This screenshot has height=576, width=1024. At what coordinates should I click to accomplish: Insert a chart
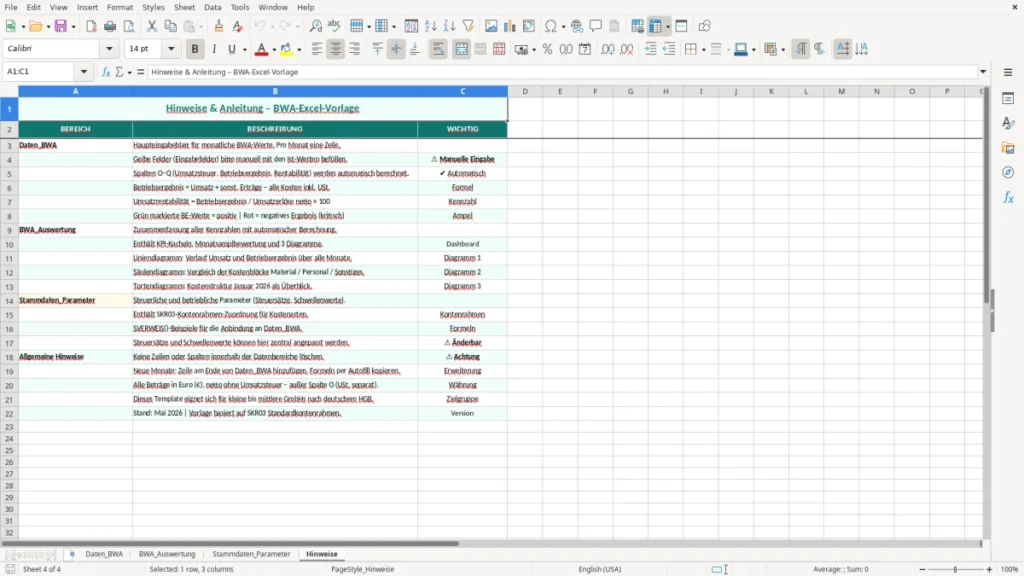510,26
